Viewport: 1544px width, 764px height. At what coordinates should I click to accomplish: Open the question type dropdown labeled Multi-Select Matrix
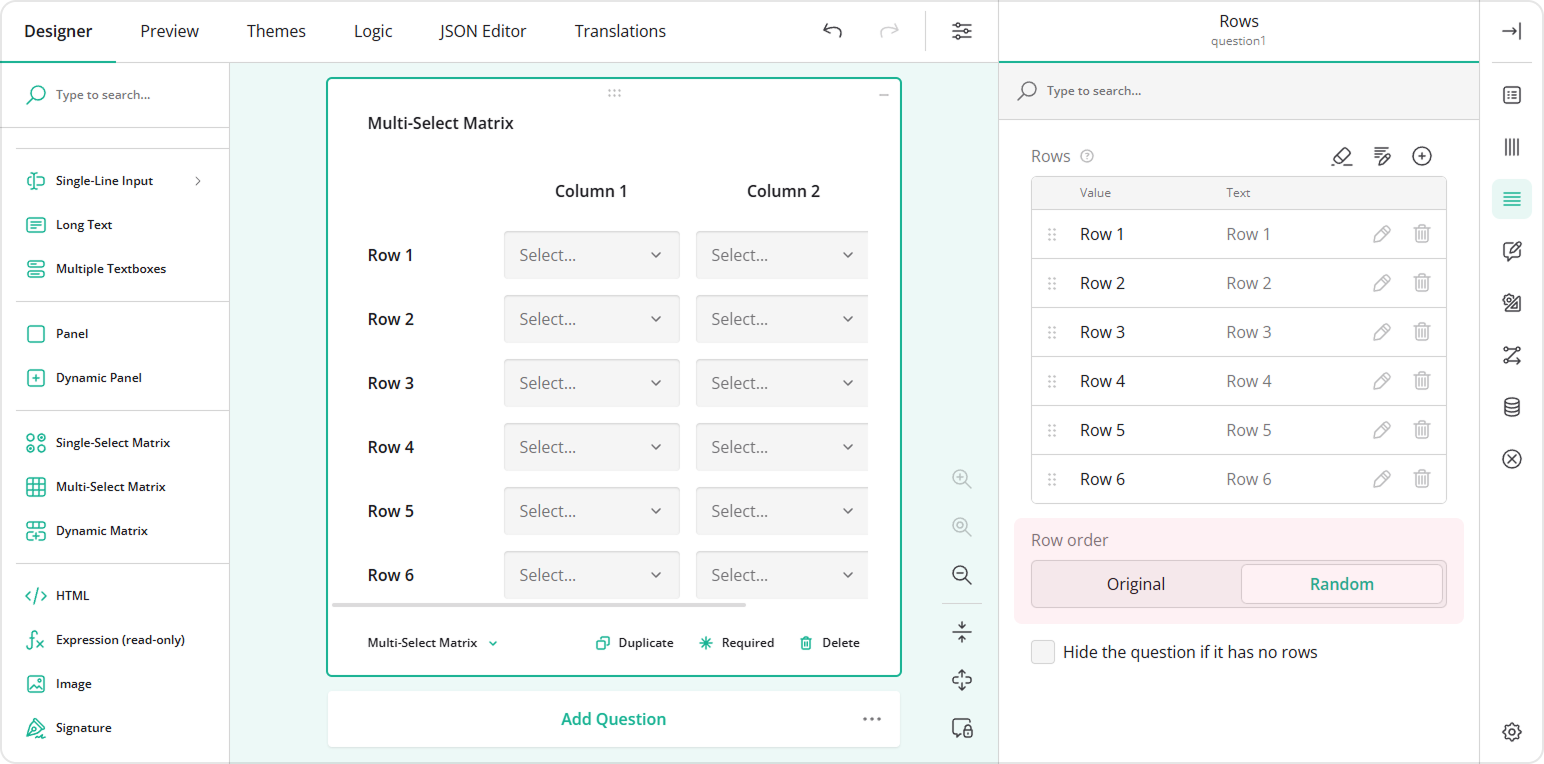coord(432,642)
